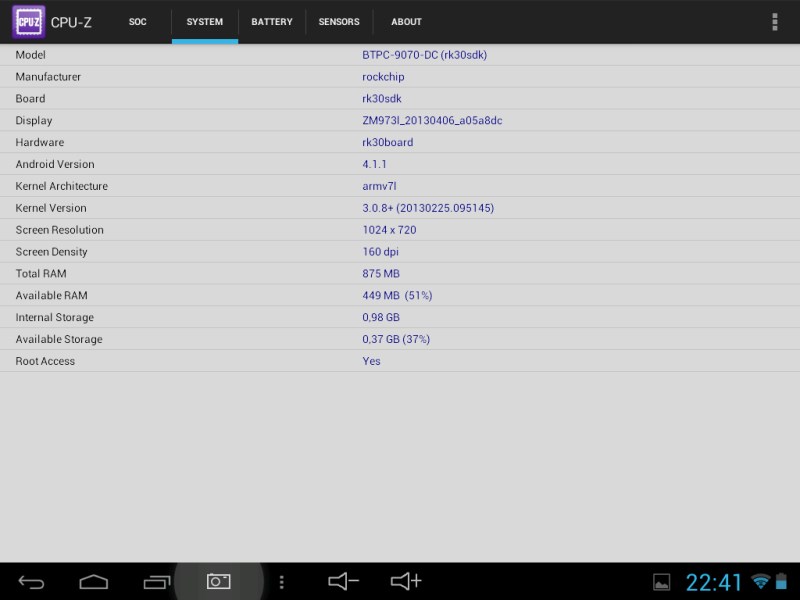Lower volume with the speaker minus icon
Viewport: 800px width, 600px height.
(343, 581)
